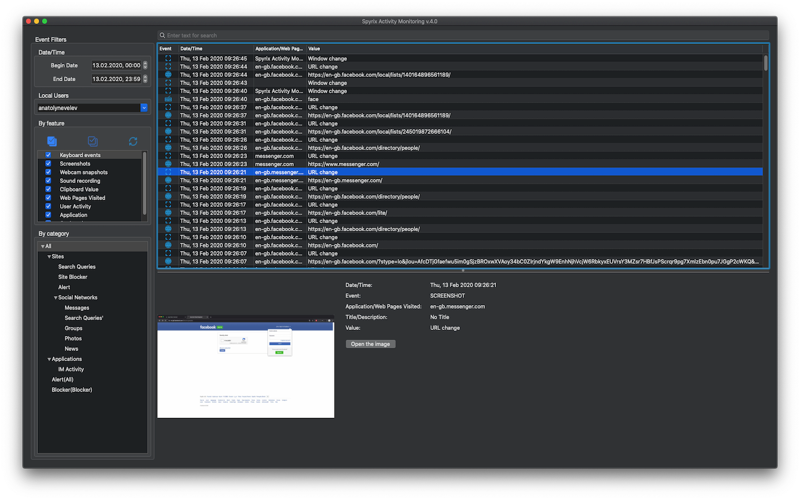Select screenshot icon of 09:26:45 Window change row
This screenshot has width=800, height=500.
coord(168,59)
